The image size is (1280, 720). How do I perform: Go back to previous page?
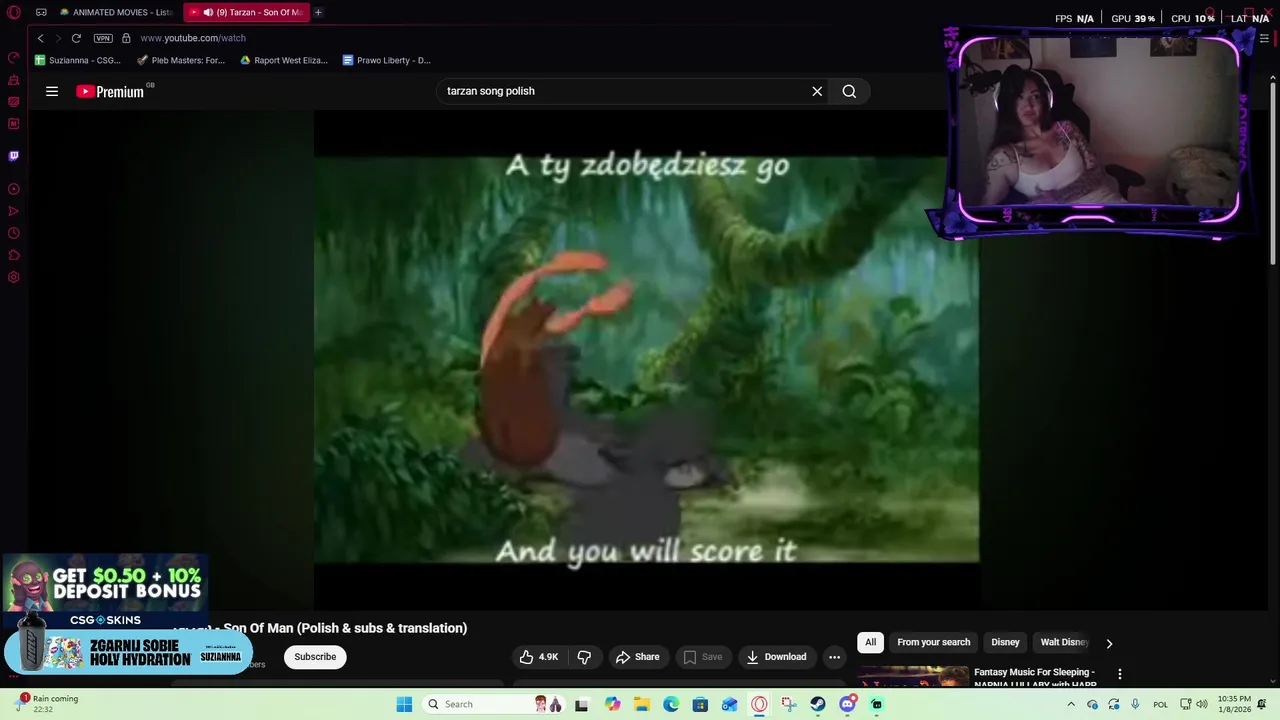pyautogui.click(x=41, y=38)
